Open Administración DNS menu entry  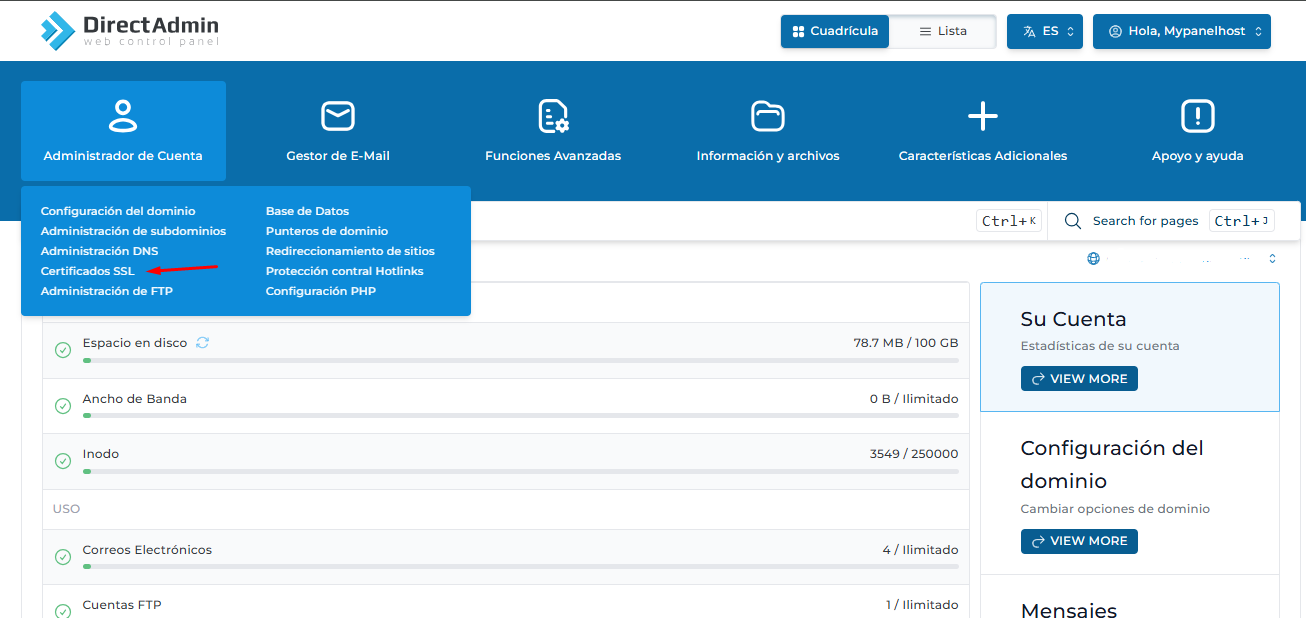coord(99,251)
